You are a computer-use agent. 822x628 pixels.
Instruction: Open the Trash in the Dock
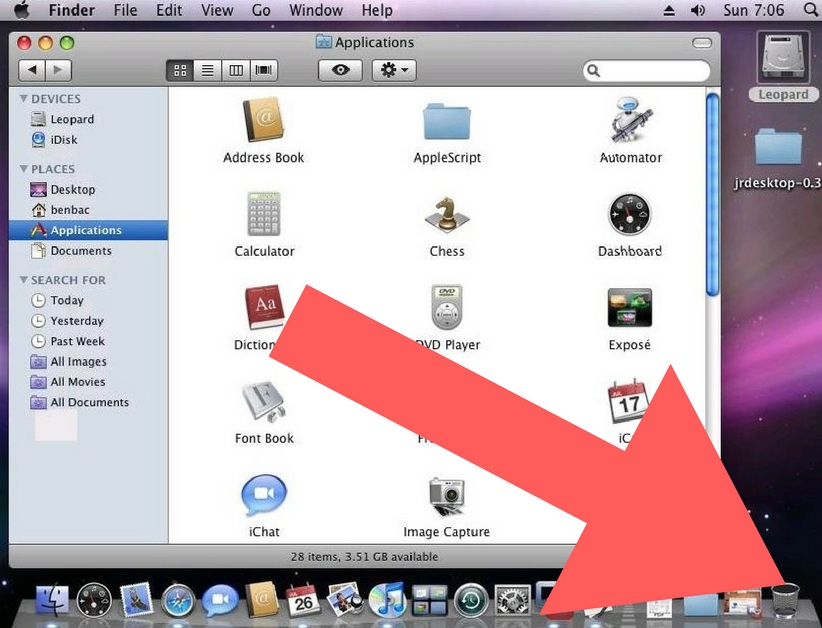click(x=785, y=599)
